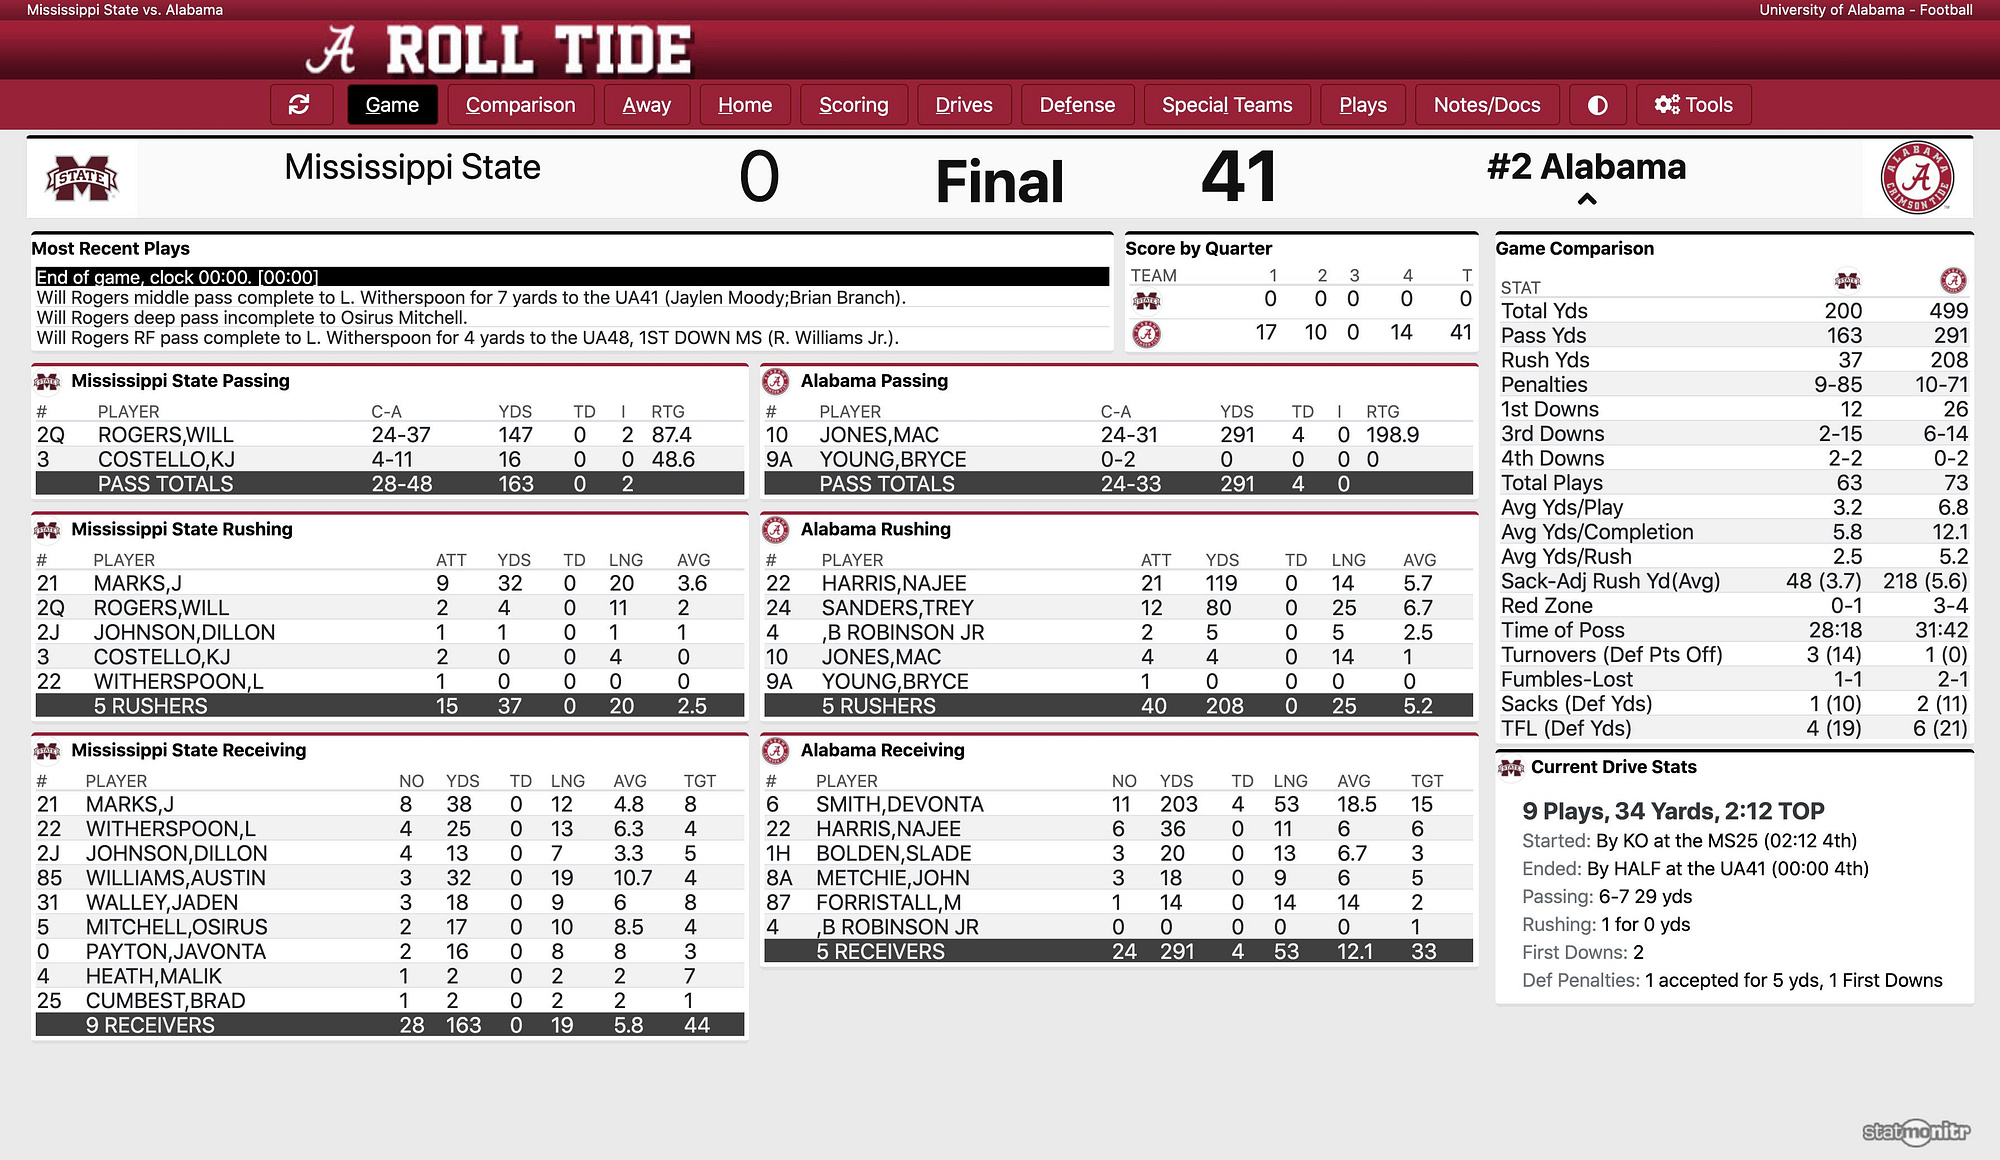This screenshot has height=1160, width=2000.
Task: Open the Drives tab
Action: (x=964, y=105)
